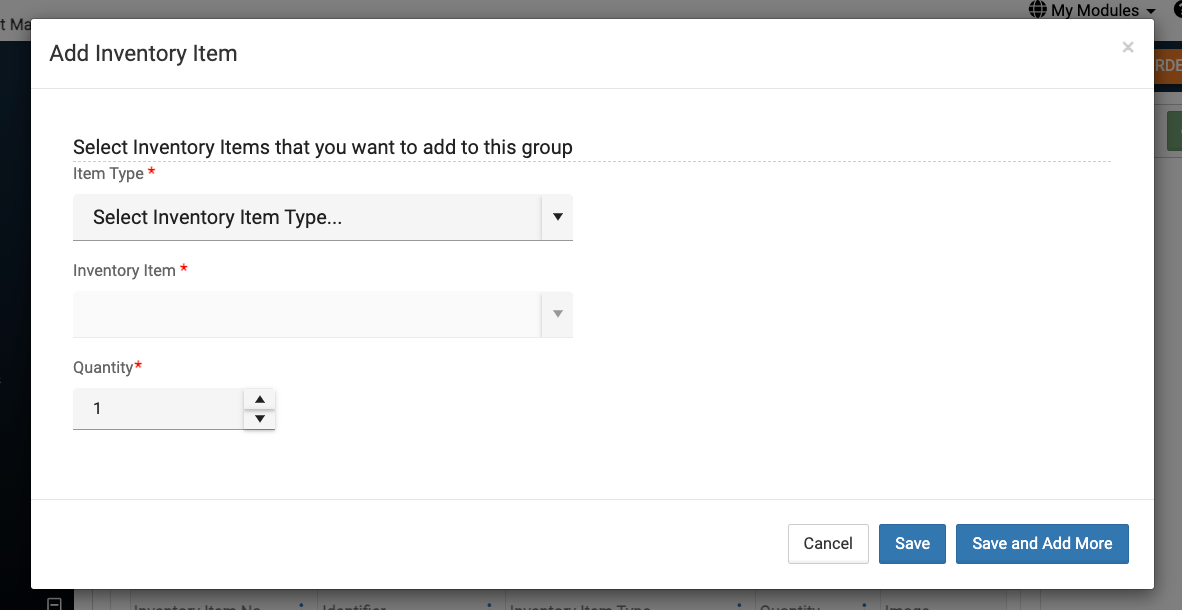Viewport: 1182px width, 610px height.
Task: Click the orange button behind the dialog
Action: pos(1167,65)
